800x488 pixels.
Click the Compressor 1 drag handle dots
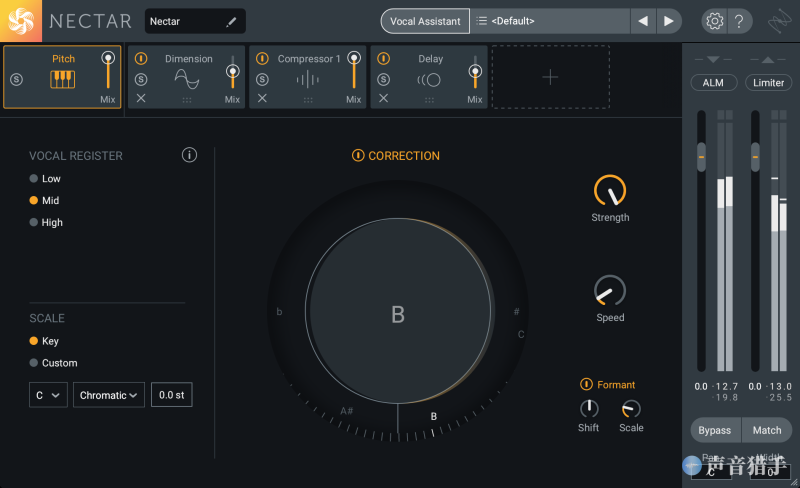[x=308, y=100]
